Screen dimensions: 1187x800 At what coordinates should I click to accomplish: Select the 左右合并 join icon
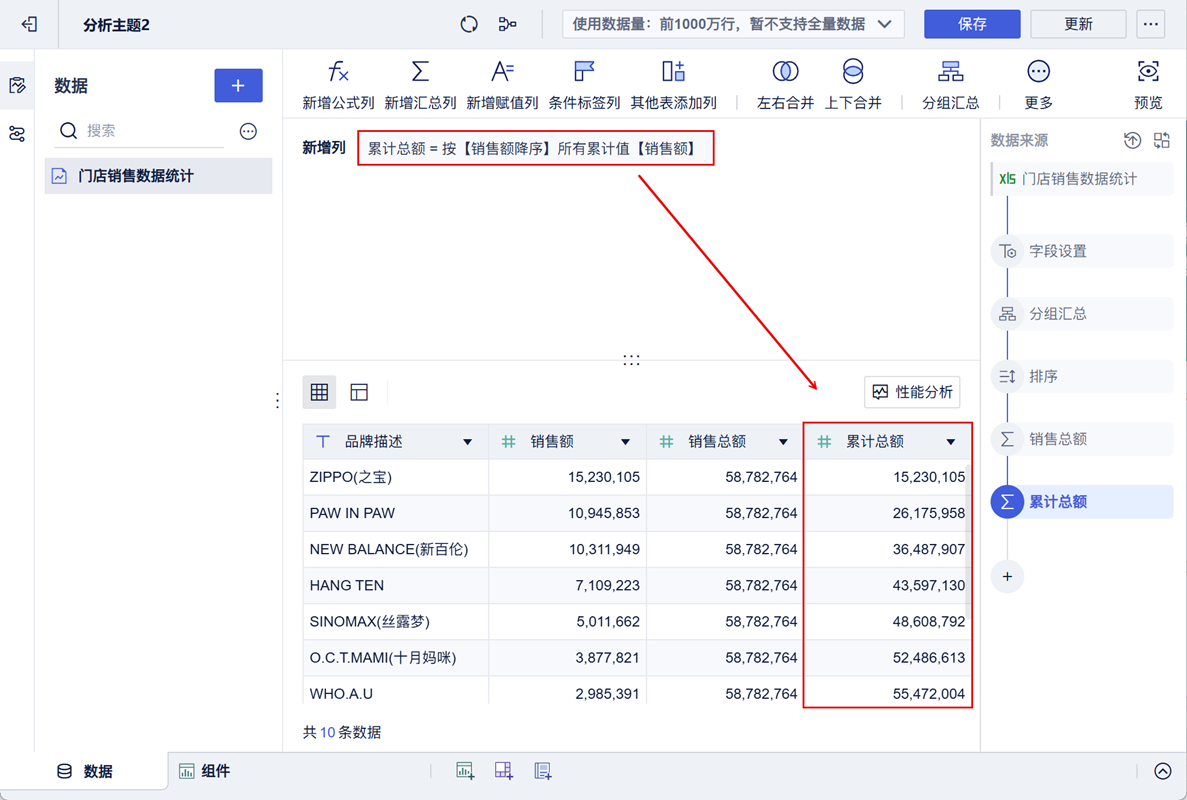(x=785, y=72)
